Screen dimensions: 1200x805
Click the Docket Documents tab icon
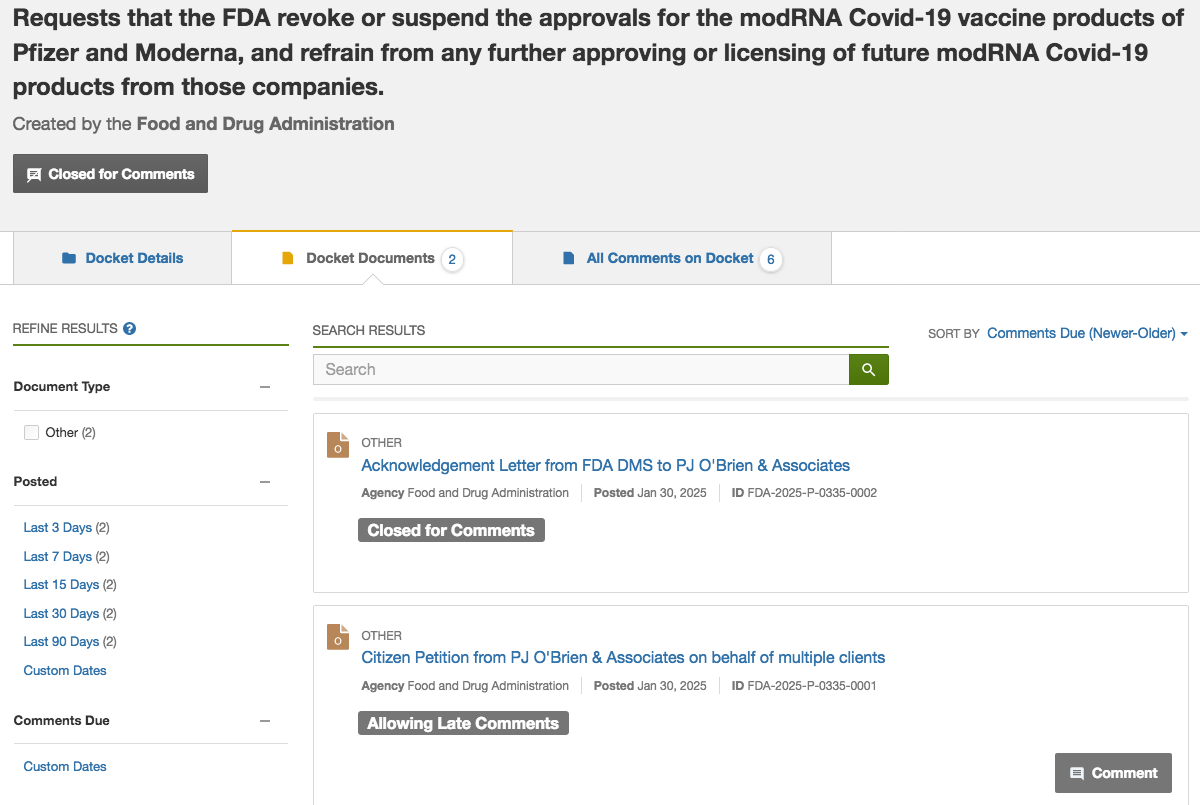click(x=288, y=258)
